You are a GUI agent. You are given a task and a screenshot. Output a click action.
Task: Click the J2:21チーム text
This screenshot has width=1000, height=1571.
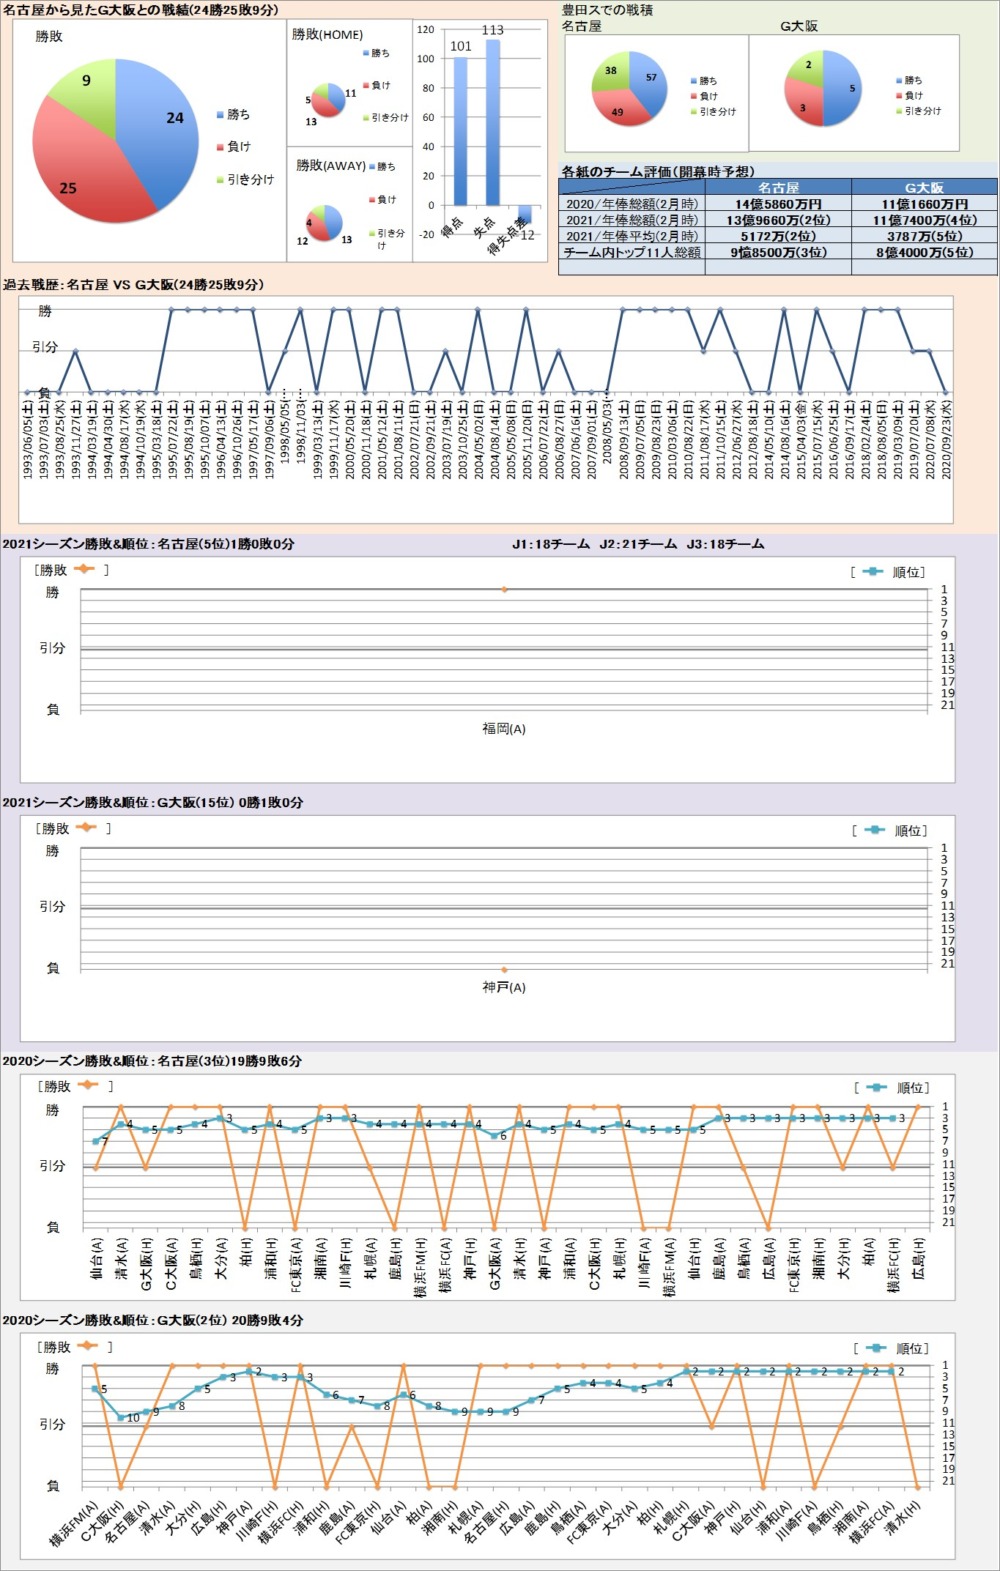[638, 544]
